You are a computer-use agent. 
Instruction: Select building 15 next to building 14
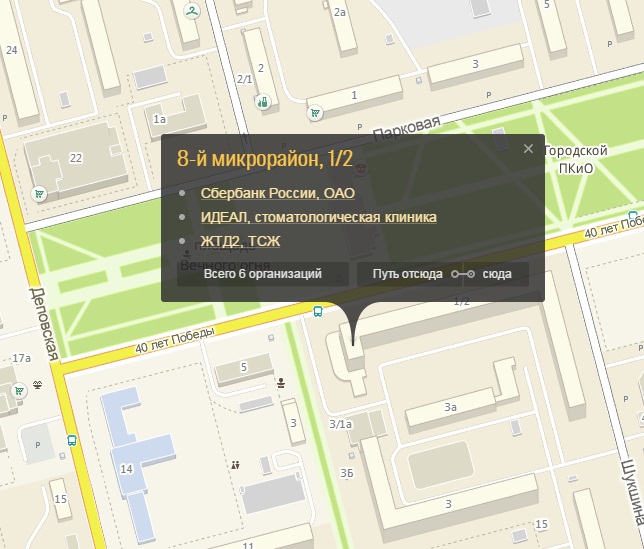(x=60, y=499)
